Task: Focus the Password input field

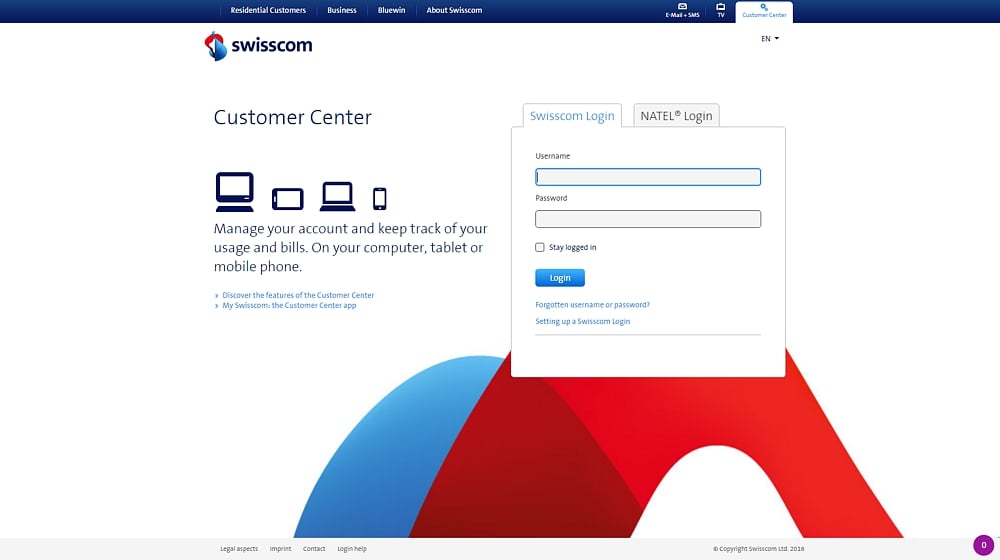Action: coord(648,219)
